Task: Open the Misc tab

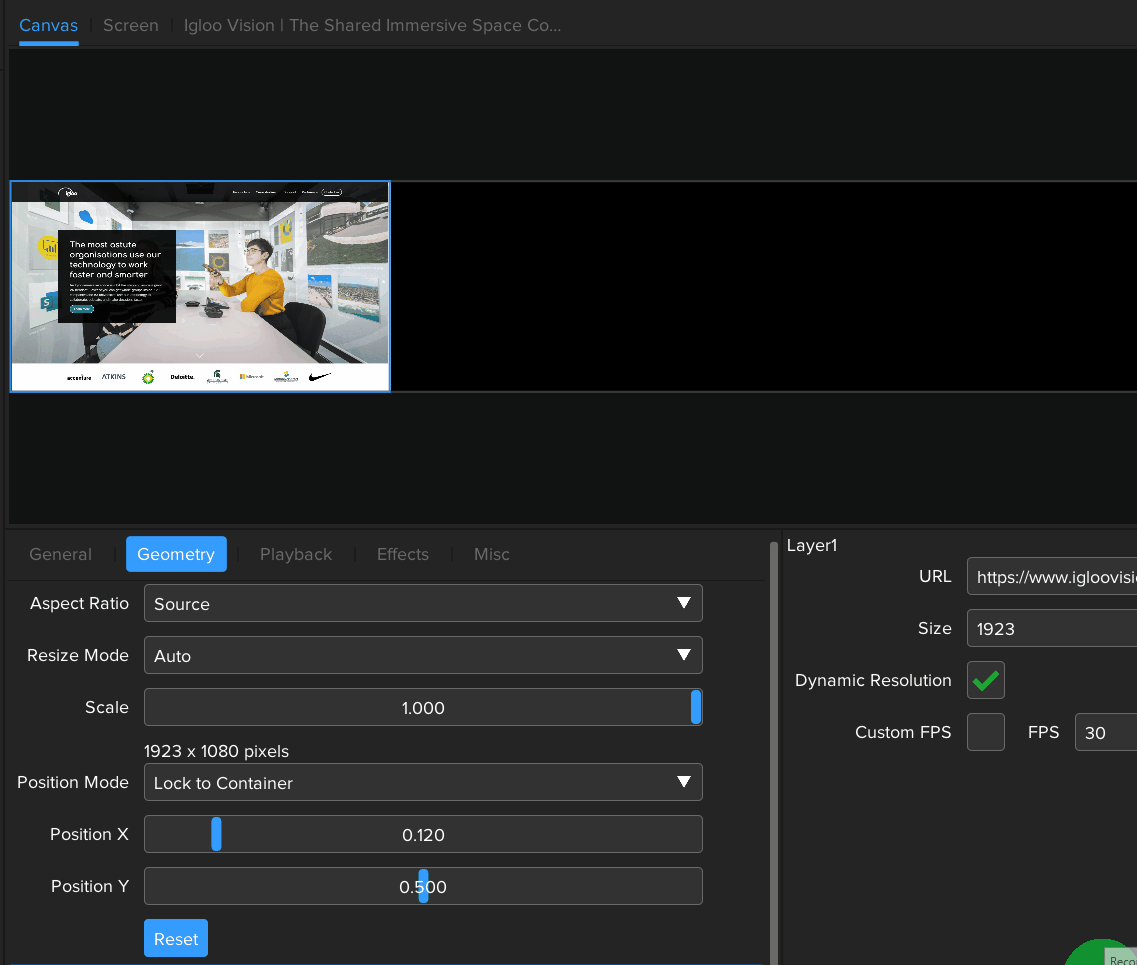Action: click(491, 554)
